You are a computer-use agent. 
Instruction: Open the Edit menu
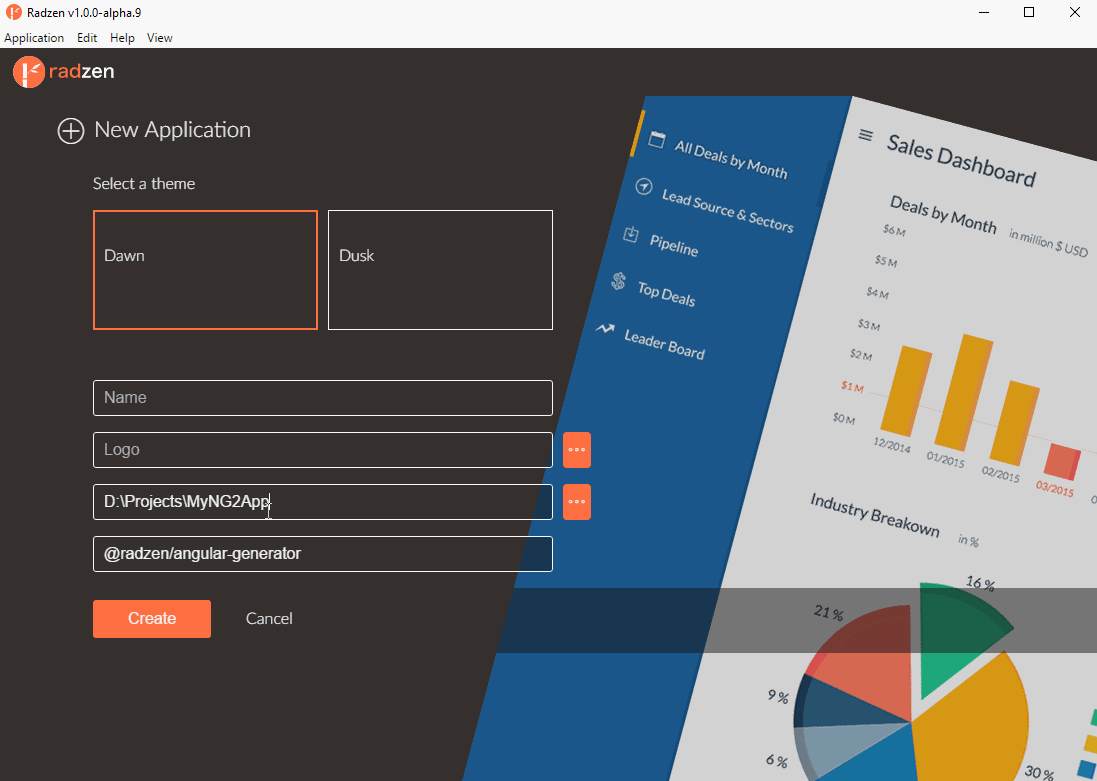[x=86, y=37]
